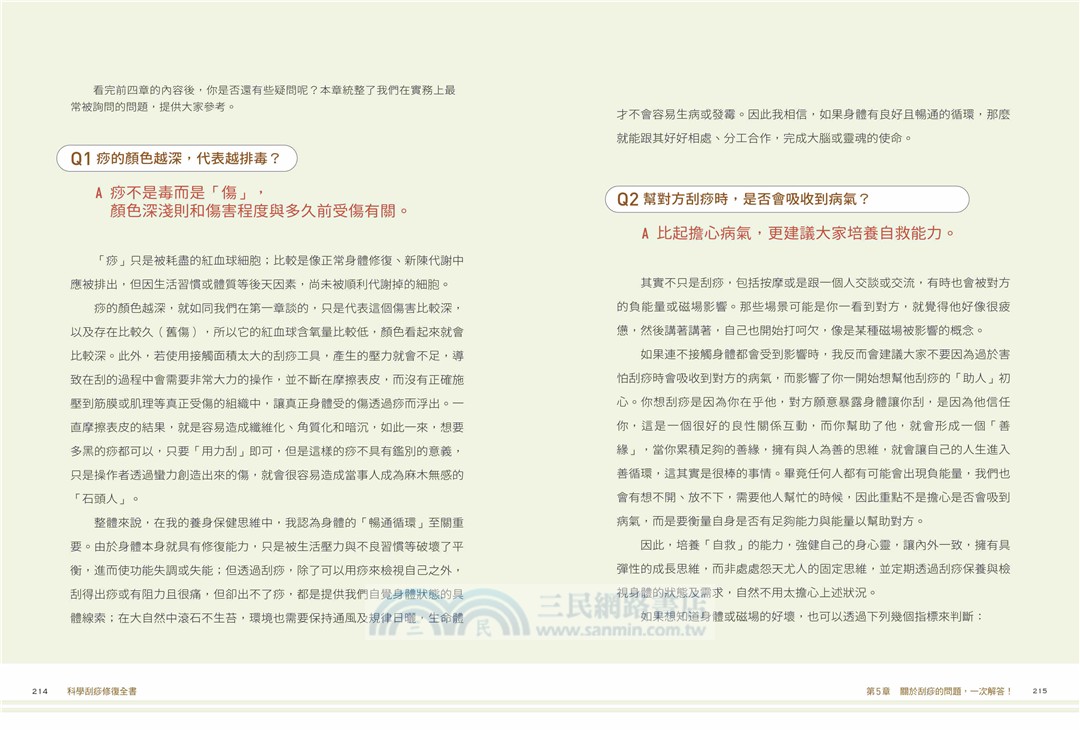Click the line starting 因此，培養「自救」的能力
Image resolution: width=1080 pixels, height=731 pixels.
825,546
